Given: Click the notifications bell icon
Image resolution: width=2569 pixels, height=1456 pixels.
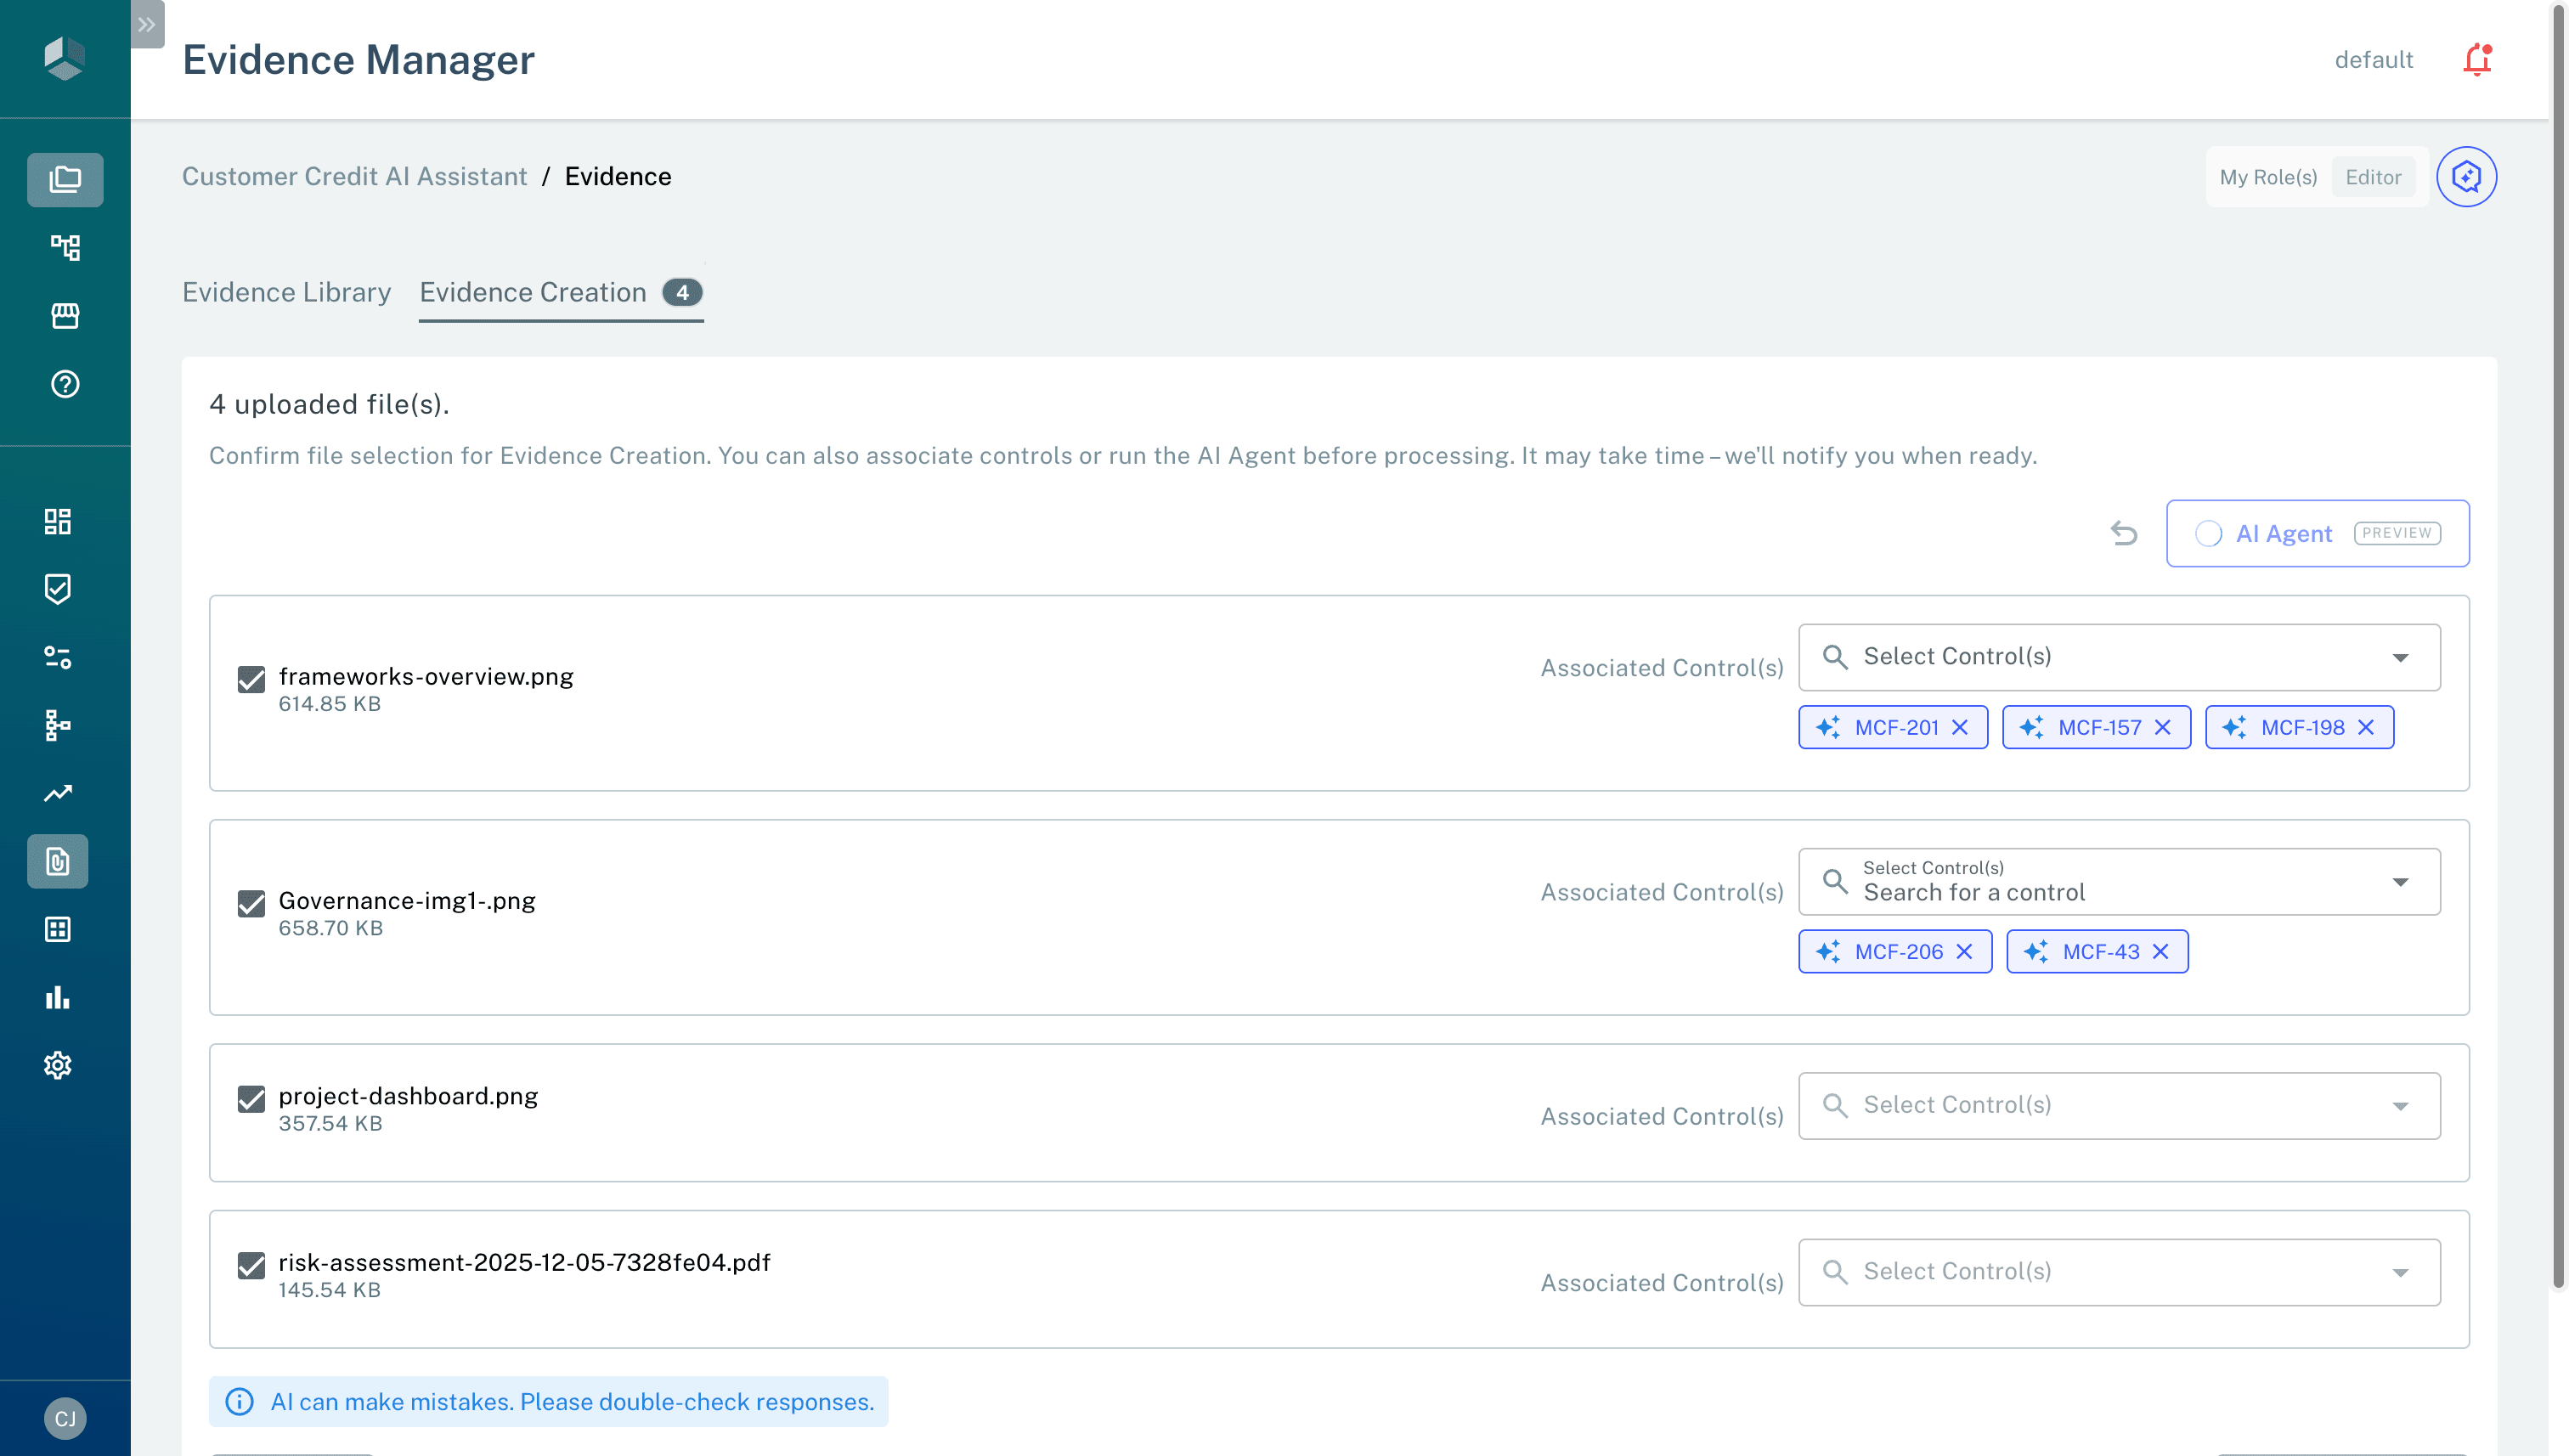Looking at the screenshot, I should coord(2477,59).
